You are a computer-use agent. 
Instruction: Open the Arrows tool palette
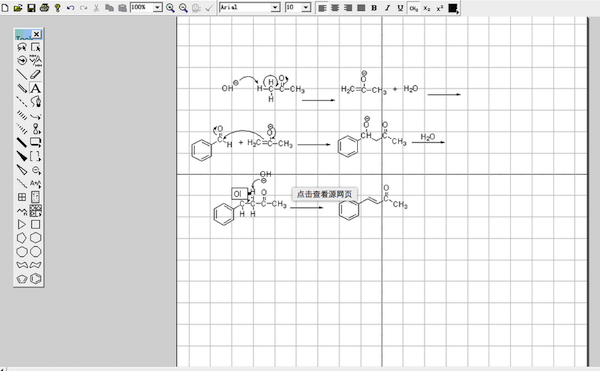(36, 115)
